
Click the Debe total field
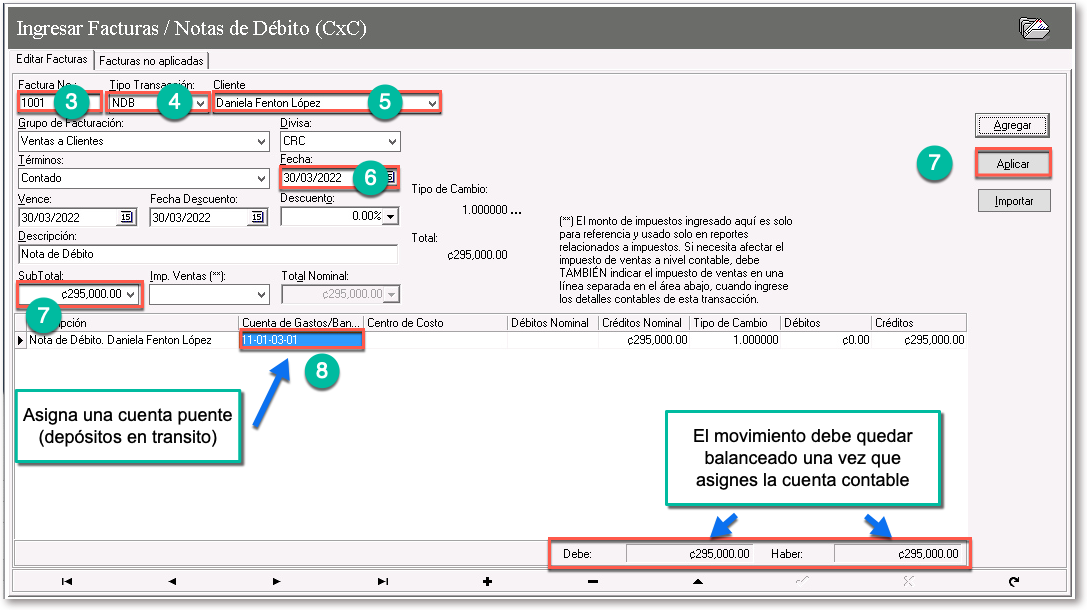pyautogui.click(x=689, y=554)
